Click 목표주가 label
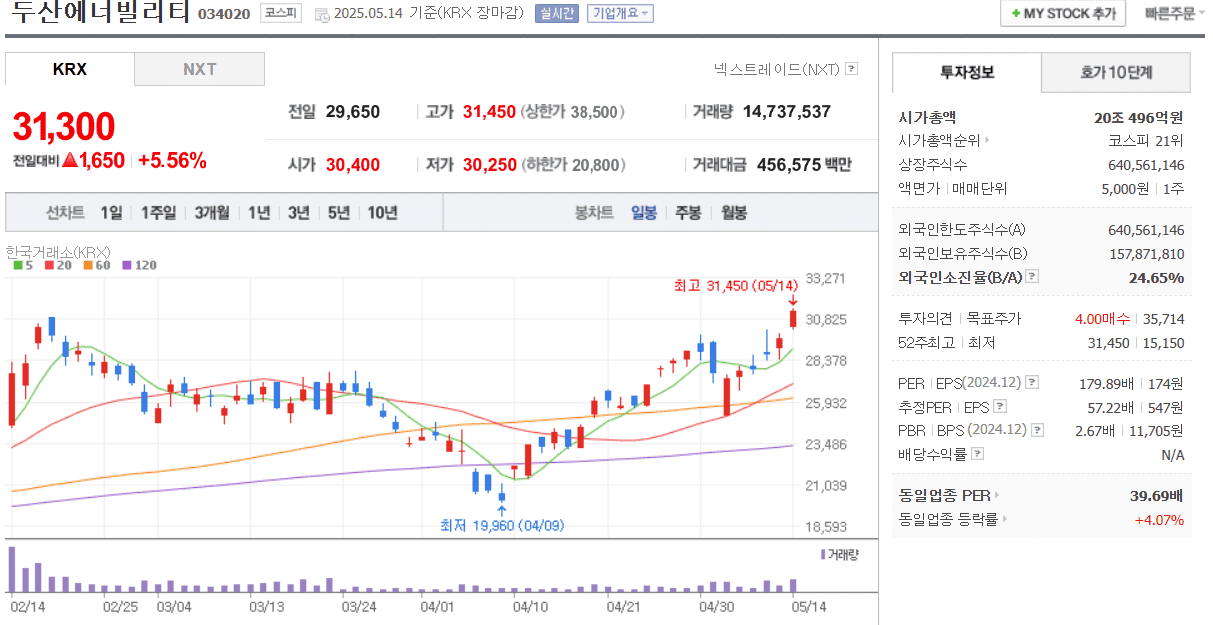 (x=993, y=318)
